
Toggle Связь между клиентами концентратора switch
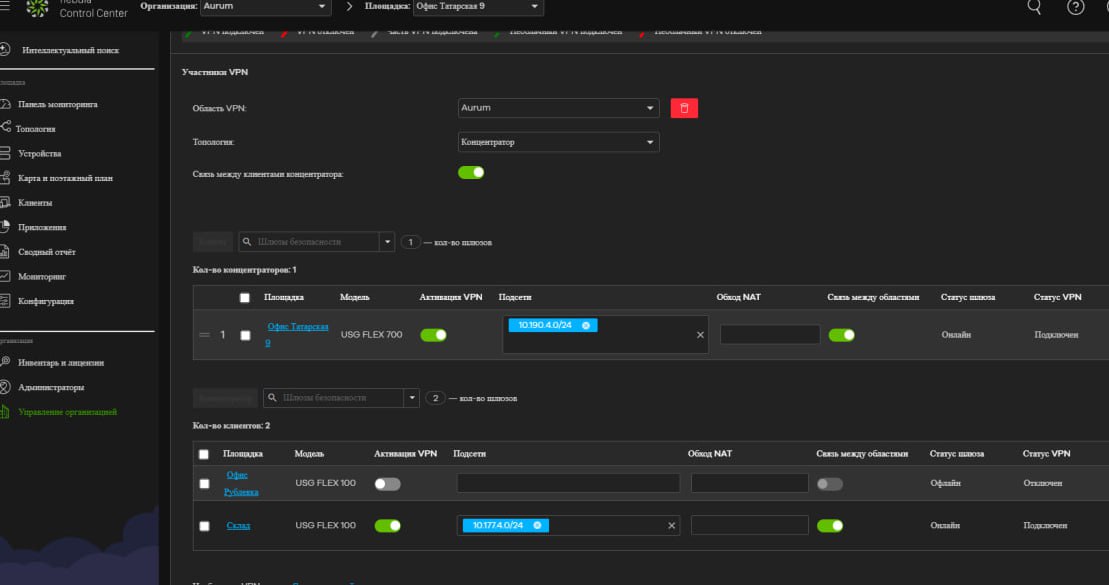(471, 173)
